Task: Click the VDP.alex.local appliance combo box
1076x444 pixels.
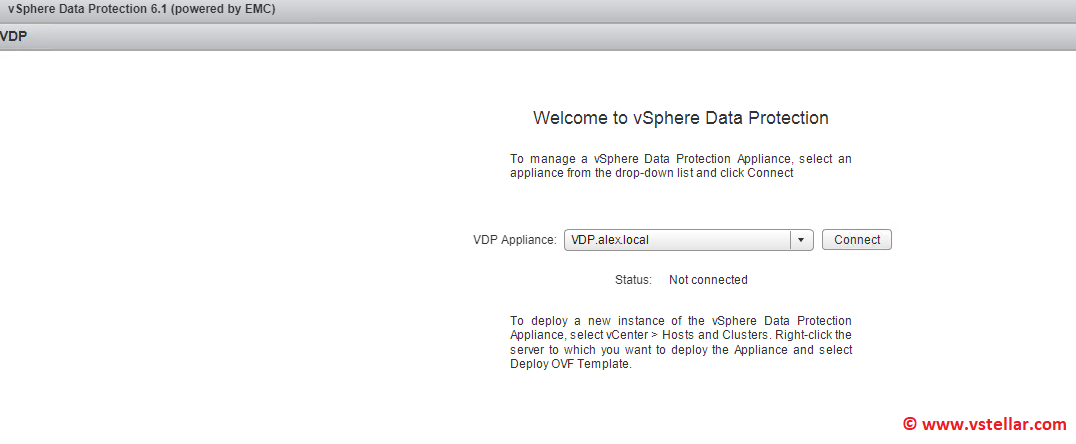Action: point(677,240)
